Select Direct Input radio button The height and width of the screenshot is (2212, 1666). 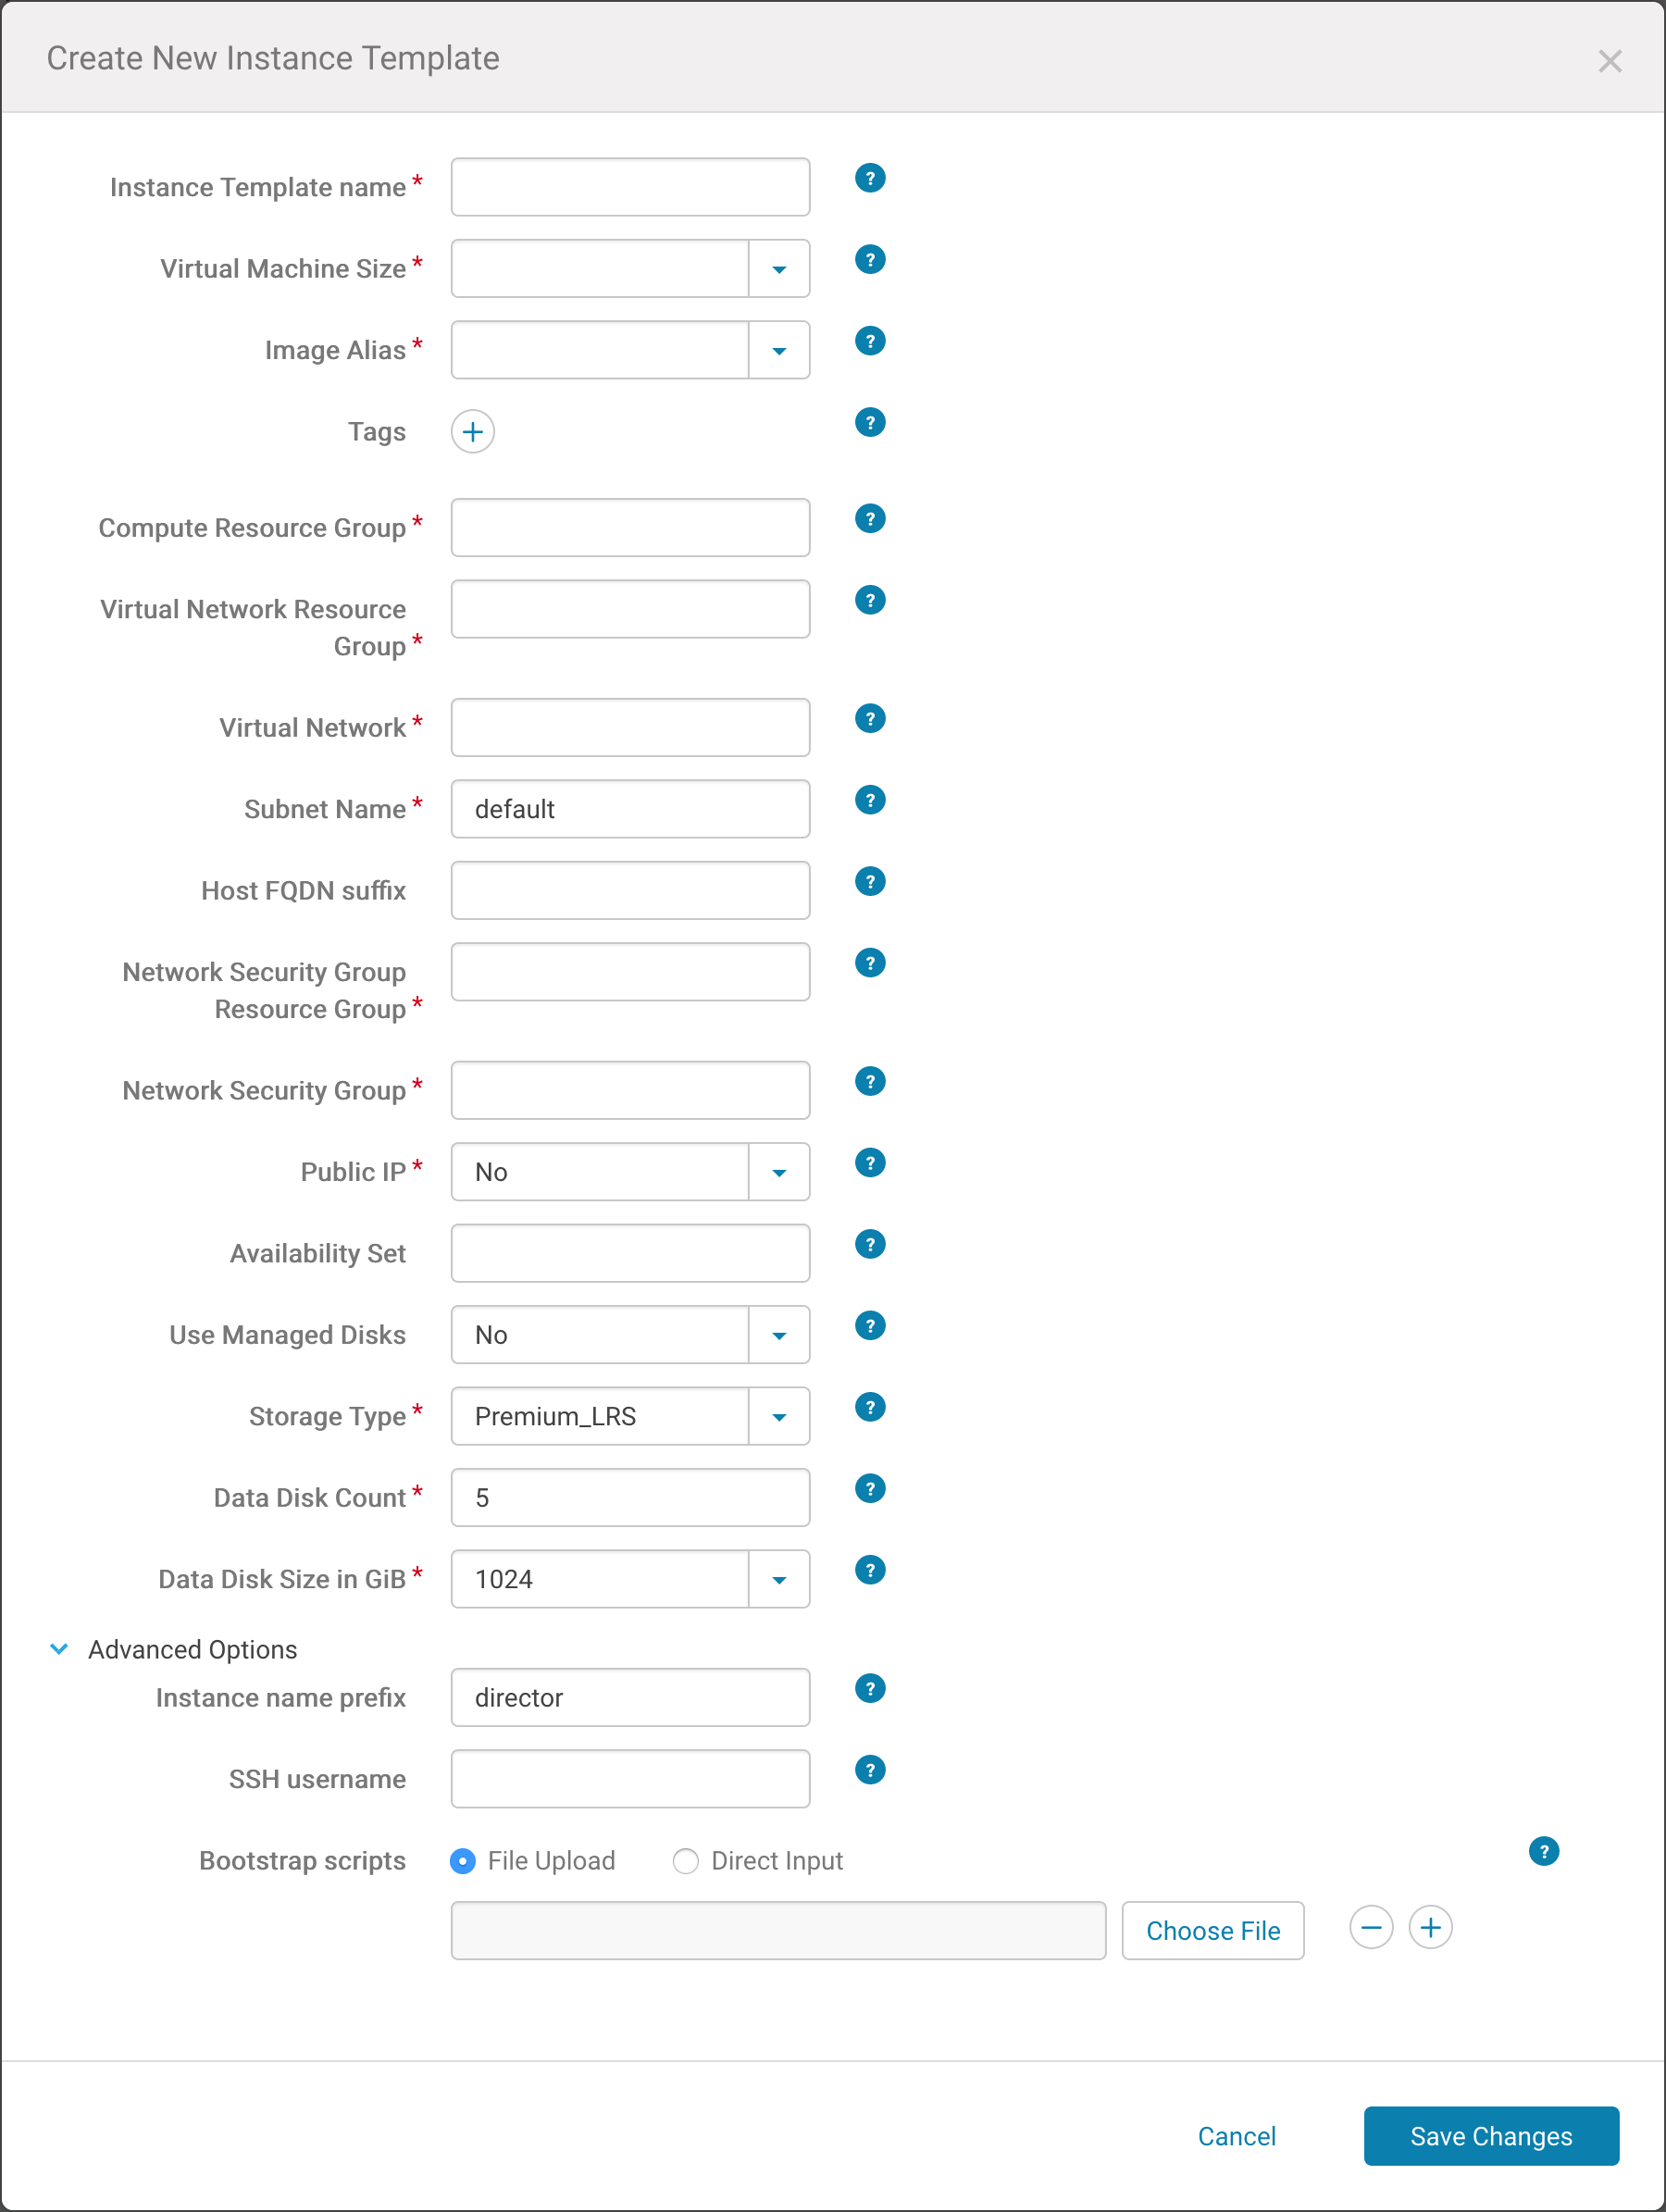[685, 1861]
